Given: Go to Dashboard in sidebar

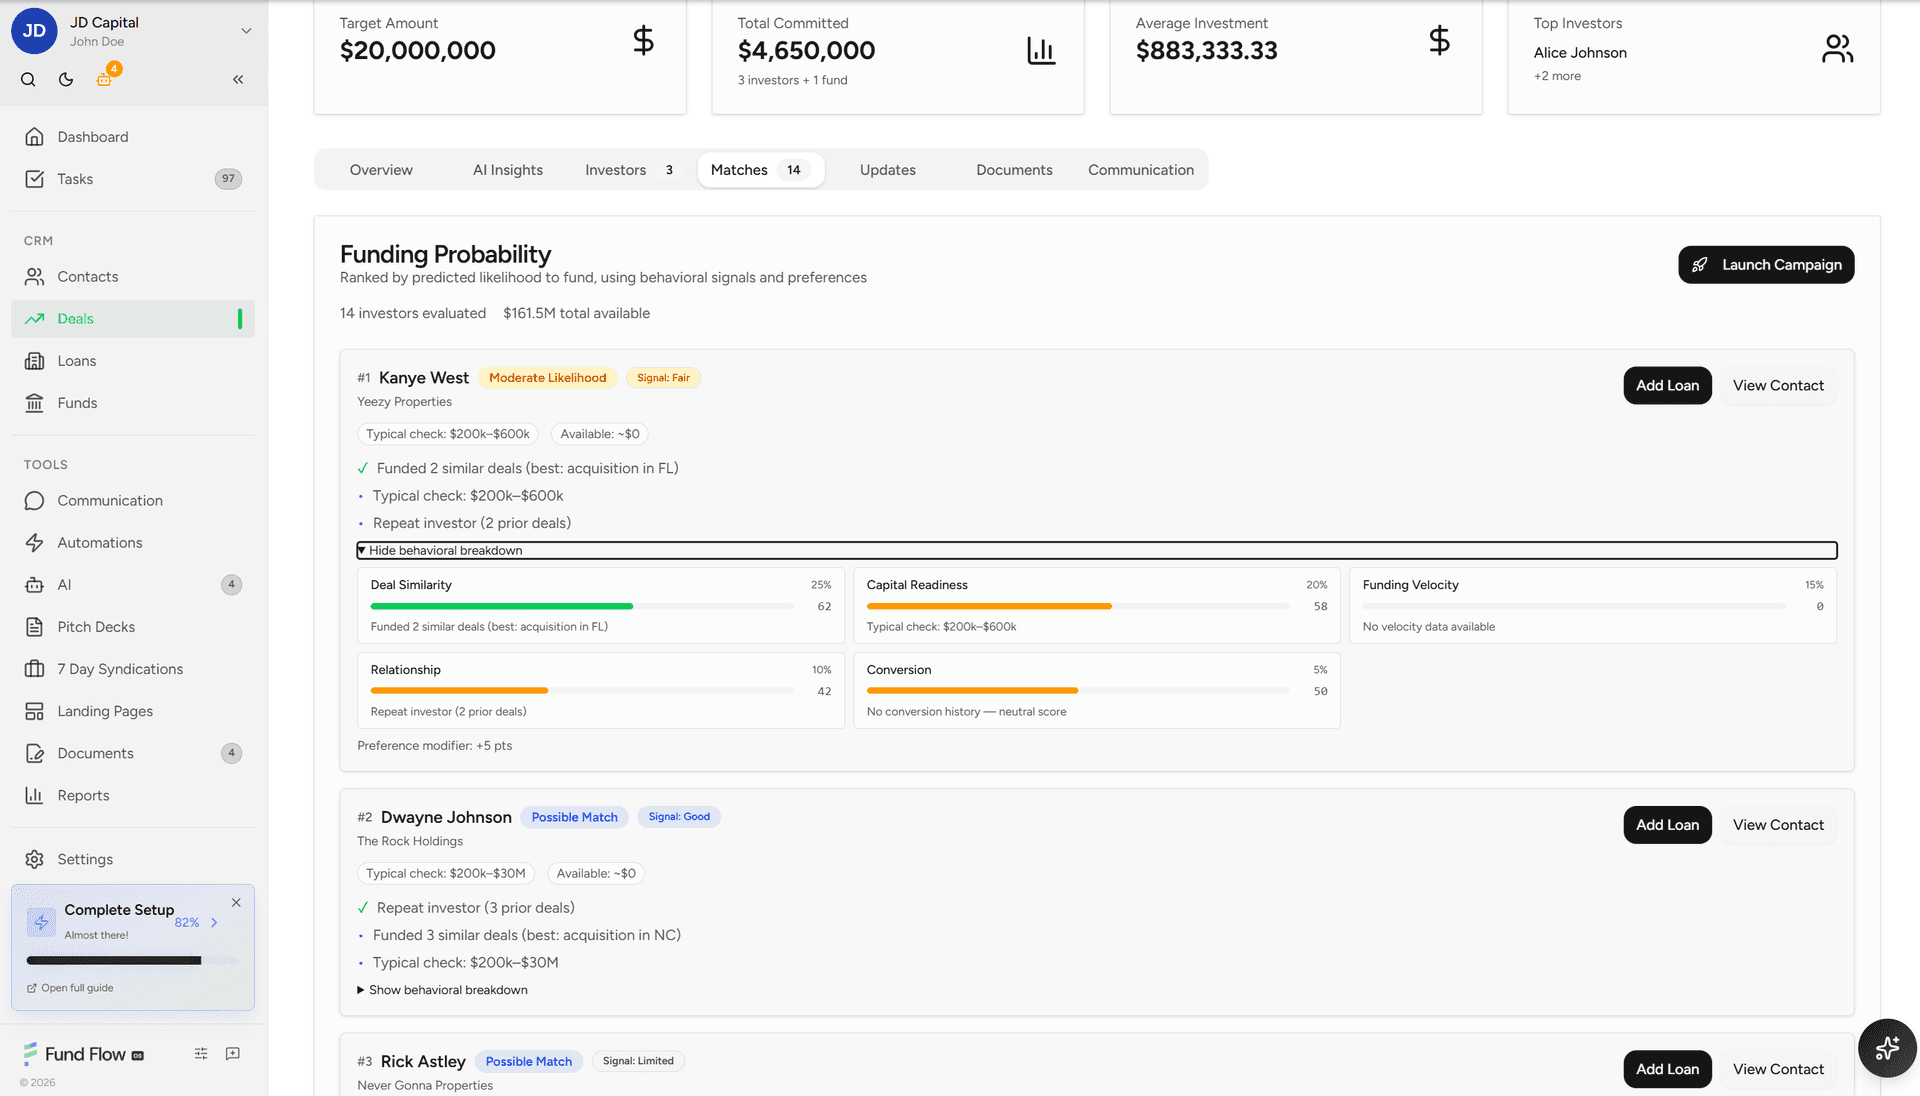Looking at the screenshot, I should [x=133, y=137].
